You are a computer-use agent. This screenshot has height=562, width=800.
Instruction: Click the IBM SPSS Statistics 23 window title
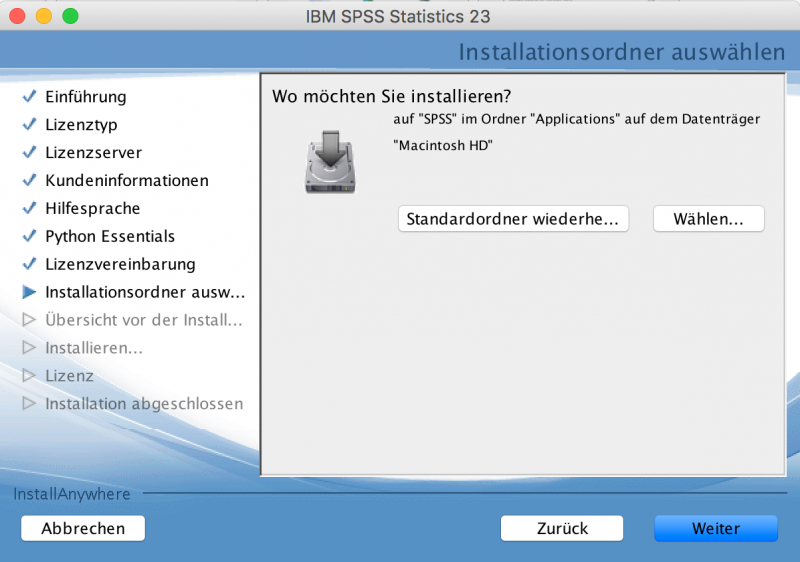point(398,16)
